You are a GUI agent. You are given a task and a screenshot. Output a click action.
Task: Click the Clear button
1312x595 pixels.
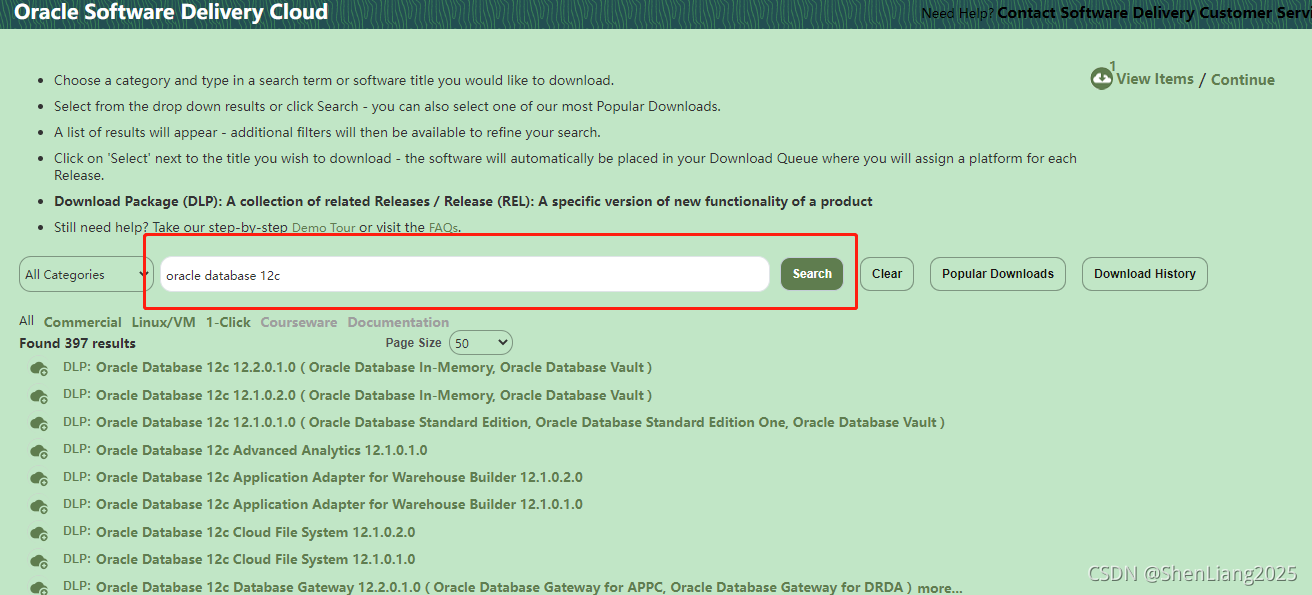887,274
